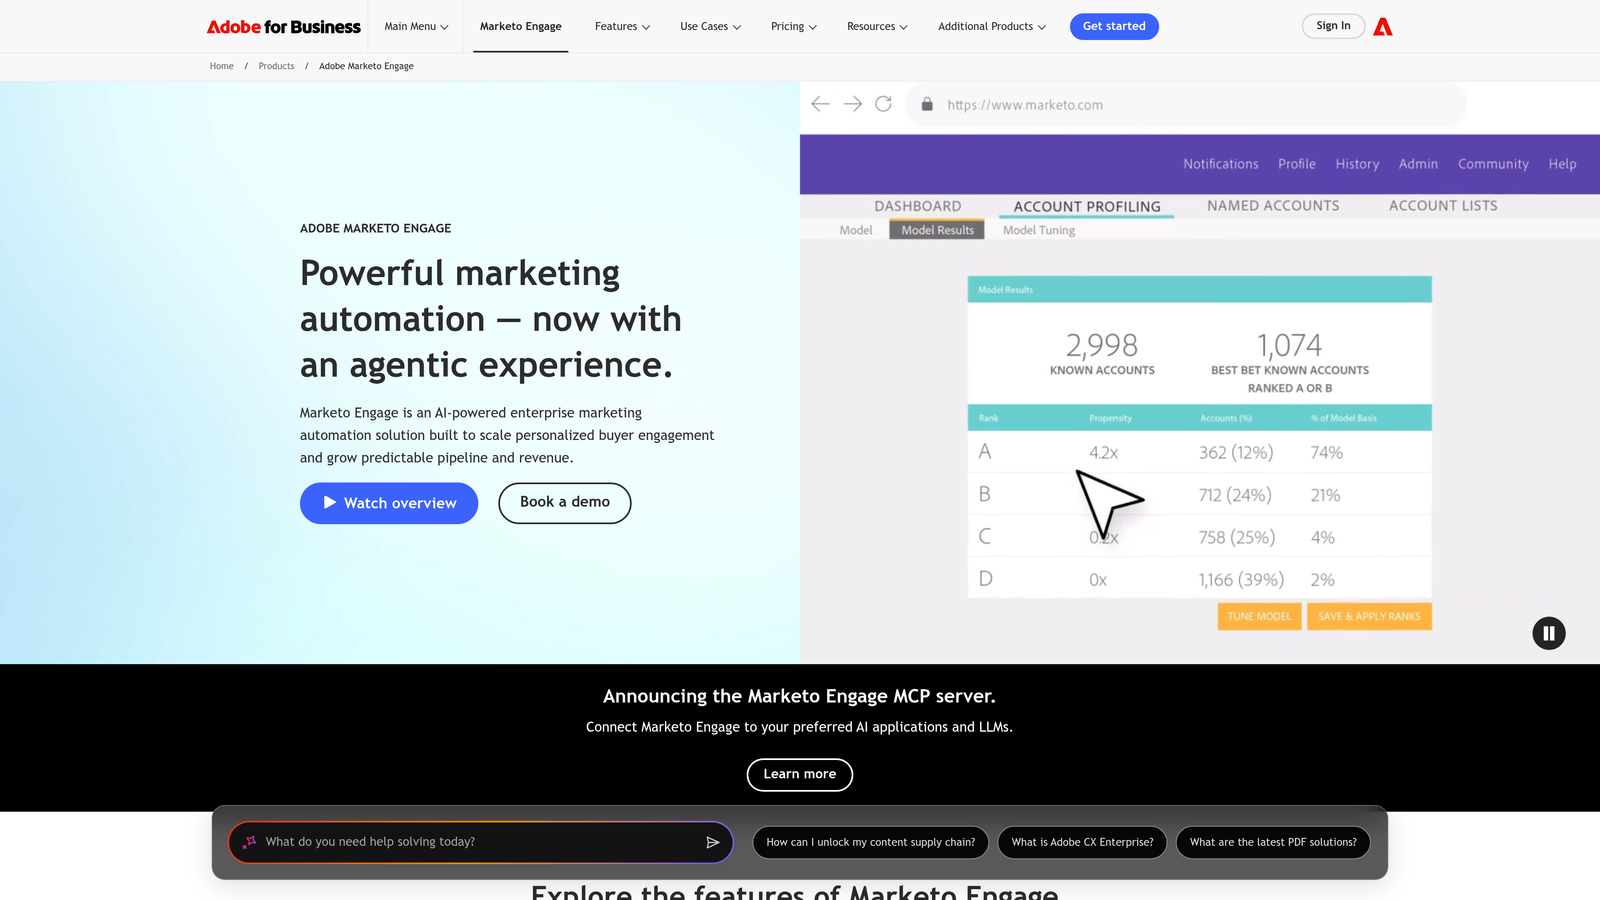This screenshot has height=900, width=1600.
Task: Expand the Pricing dropdown
Action: click(794, 27)
